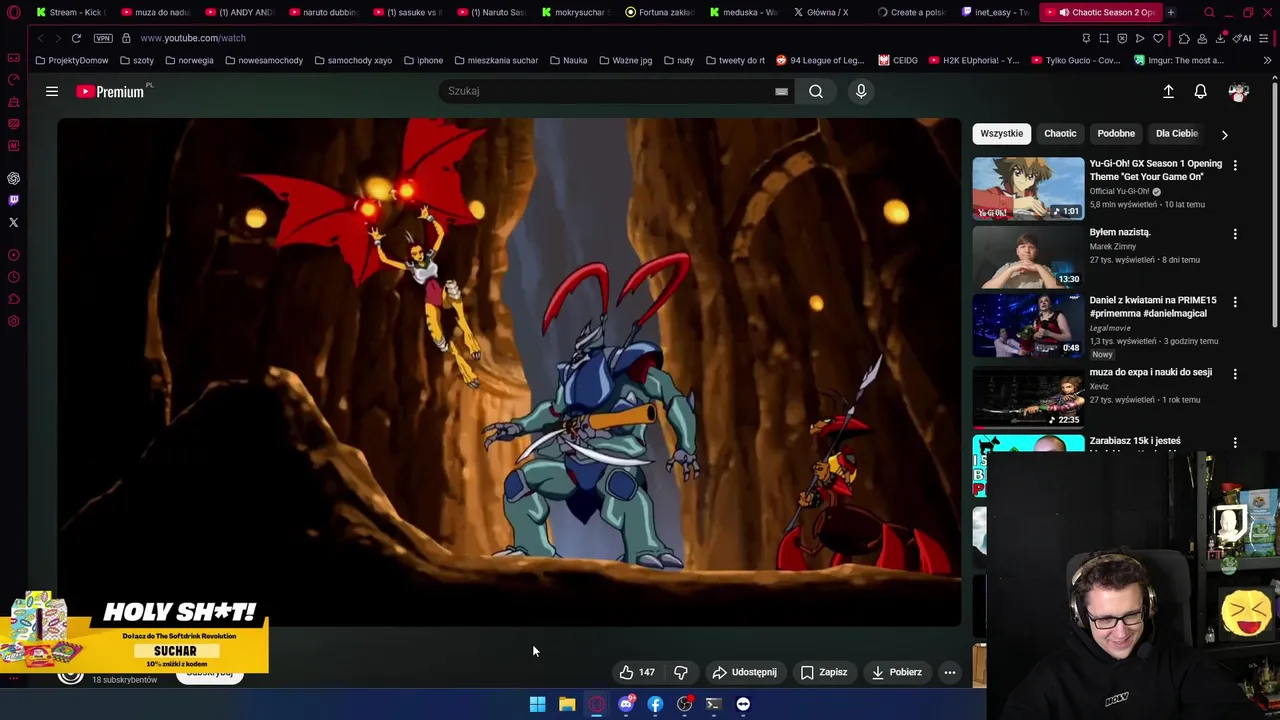The width and height of the screenshot is (1280, 720).
Task: Click the Udostępnij share button
Action: 744,672
